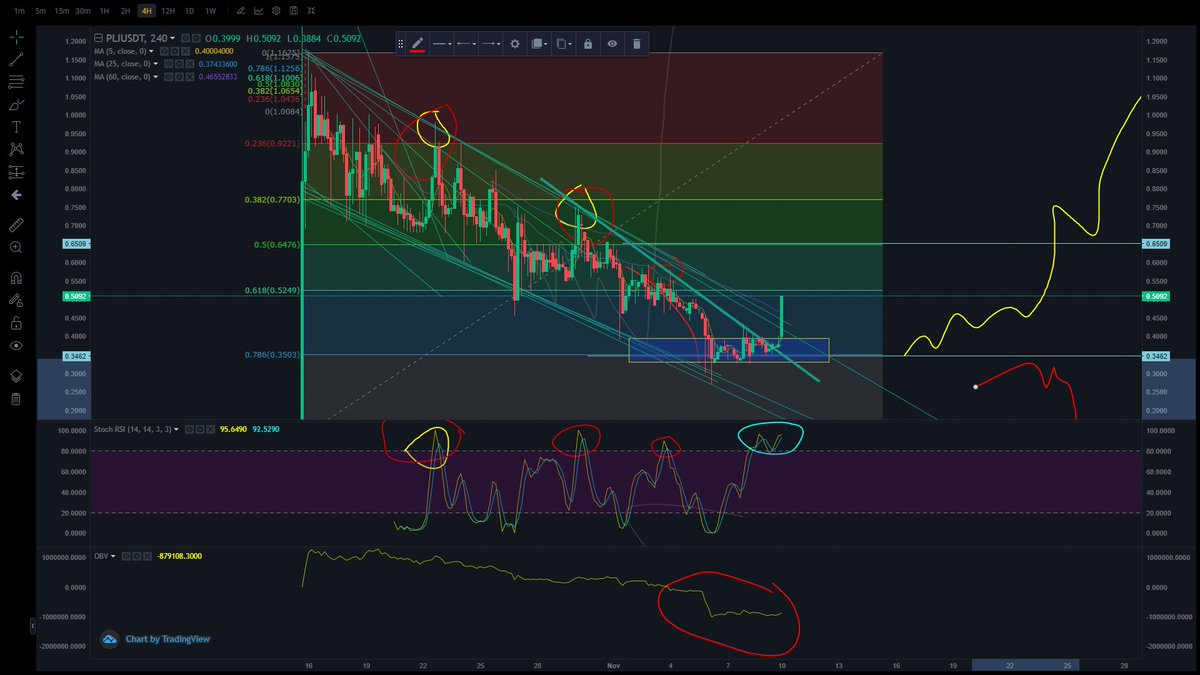The height and width of the screenshot is (675, 1200).
Task: Switch to the 2H timeframe
Action: click(x=125, y=11)
